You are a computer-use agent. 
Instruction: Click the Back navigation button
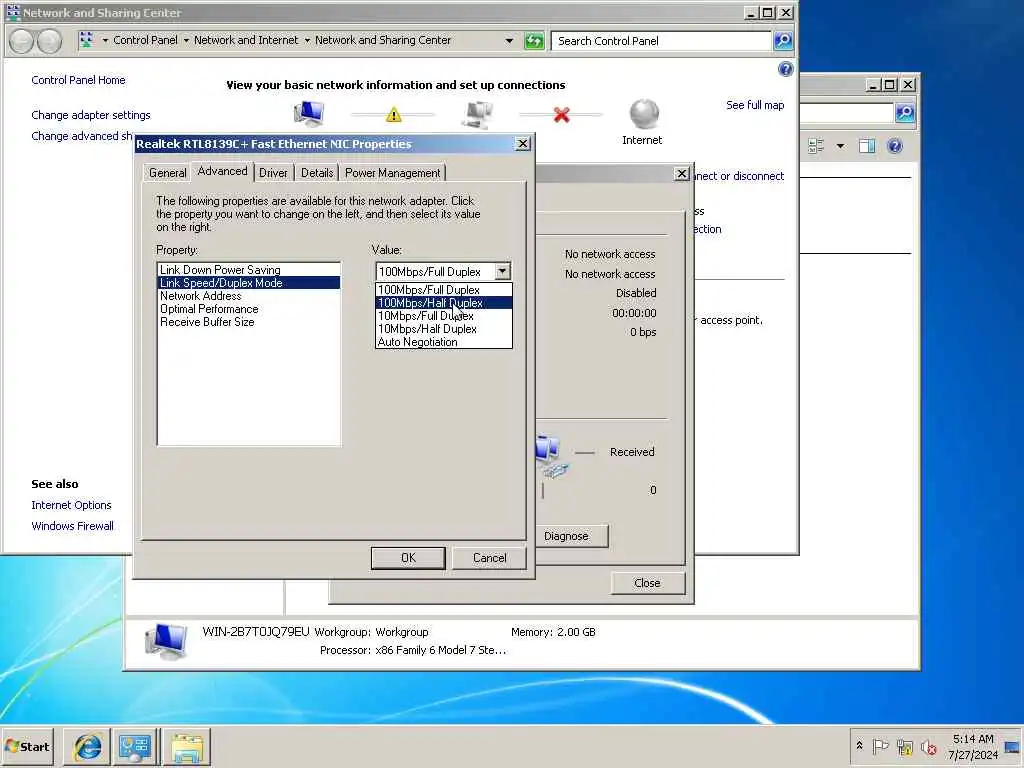[x=22, y=41]
